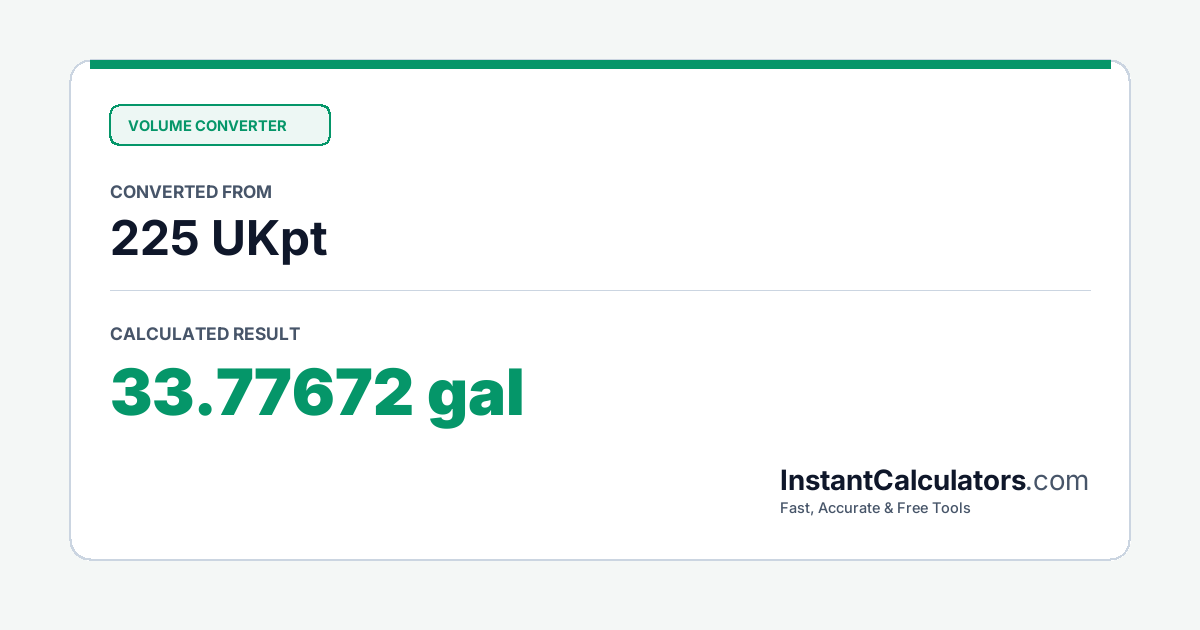Select the UKpt source unit text
The height and width of the screenshot is (630, 1200).
click(270, 240)
